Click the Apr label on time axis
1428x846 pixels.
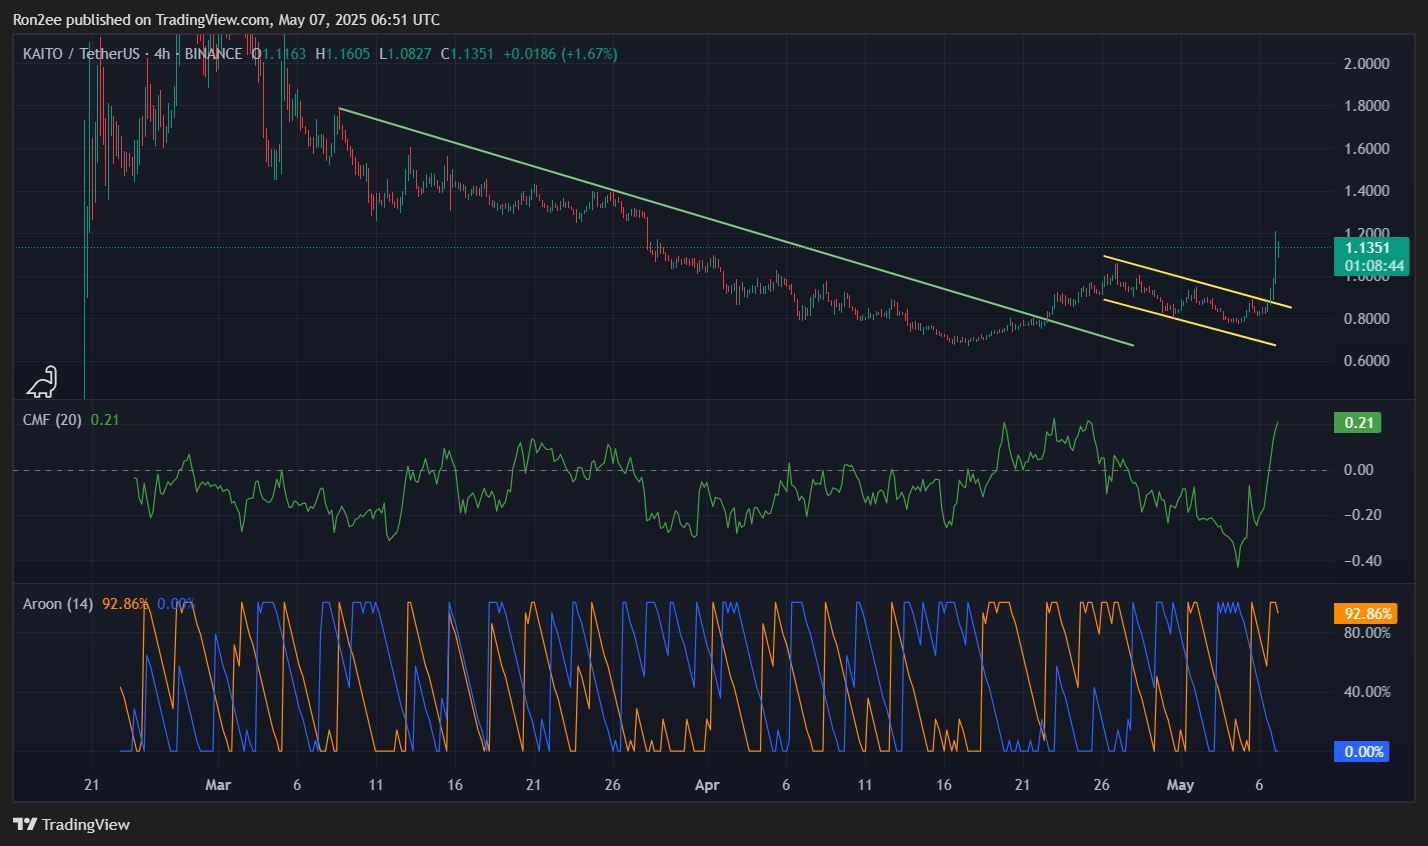coord(707,785)
